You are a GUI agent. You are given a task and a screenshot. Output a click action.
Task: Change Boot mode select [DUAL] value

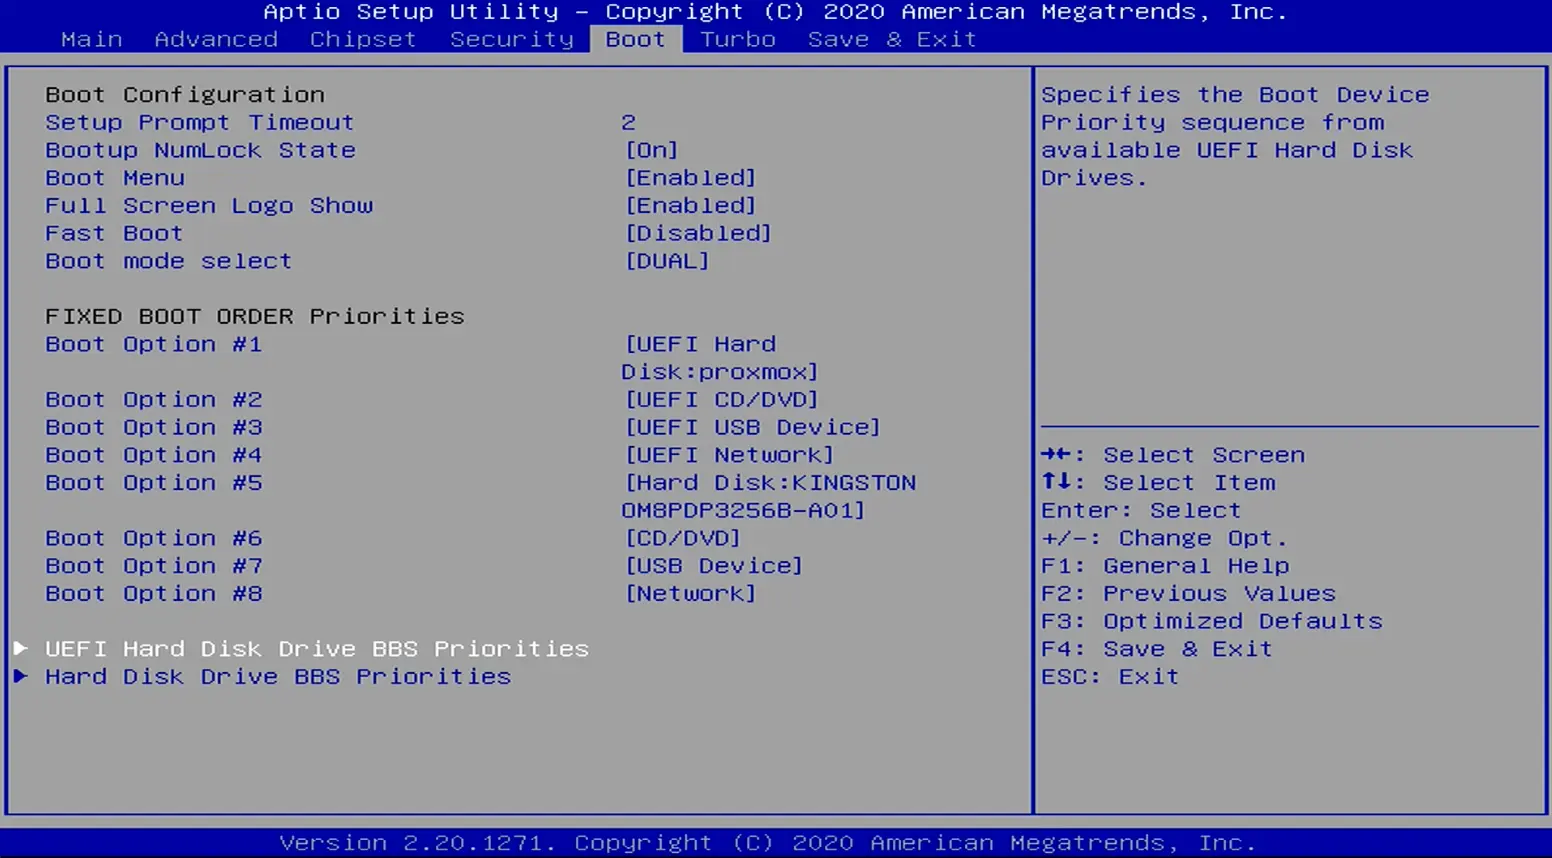[x=667, y=261]
